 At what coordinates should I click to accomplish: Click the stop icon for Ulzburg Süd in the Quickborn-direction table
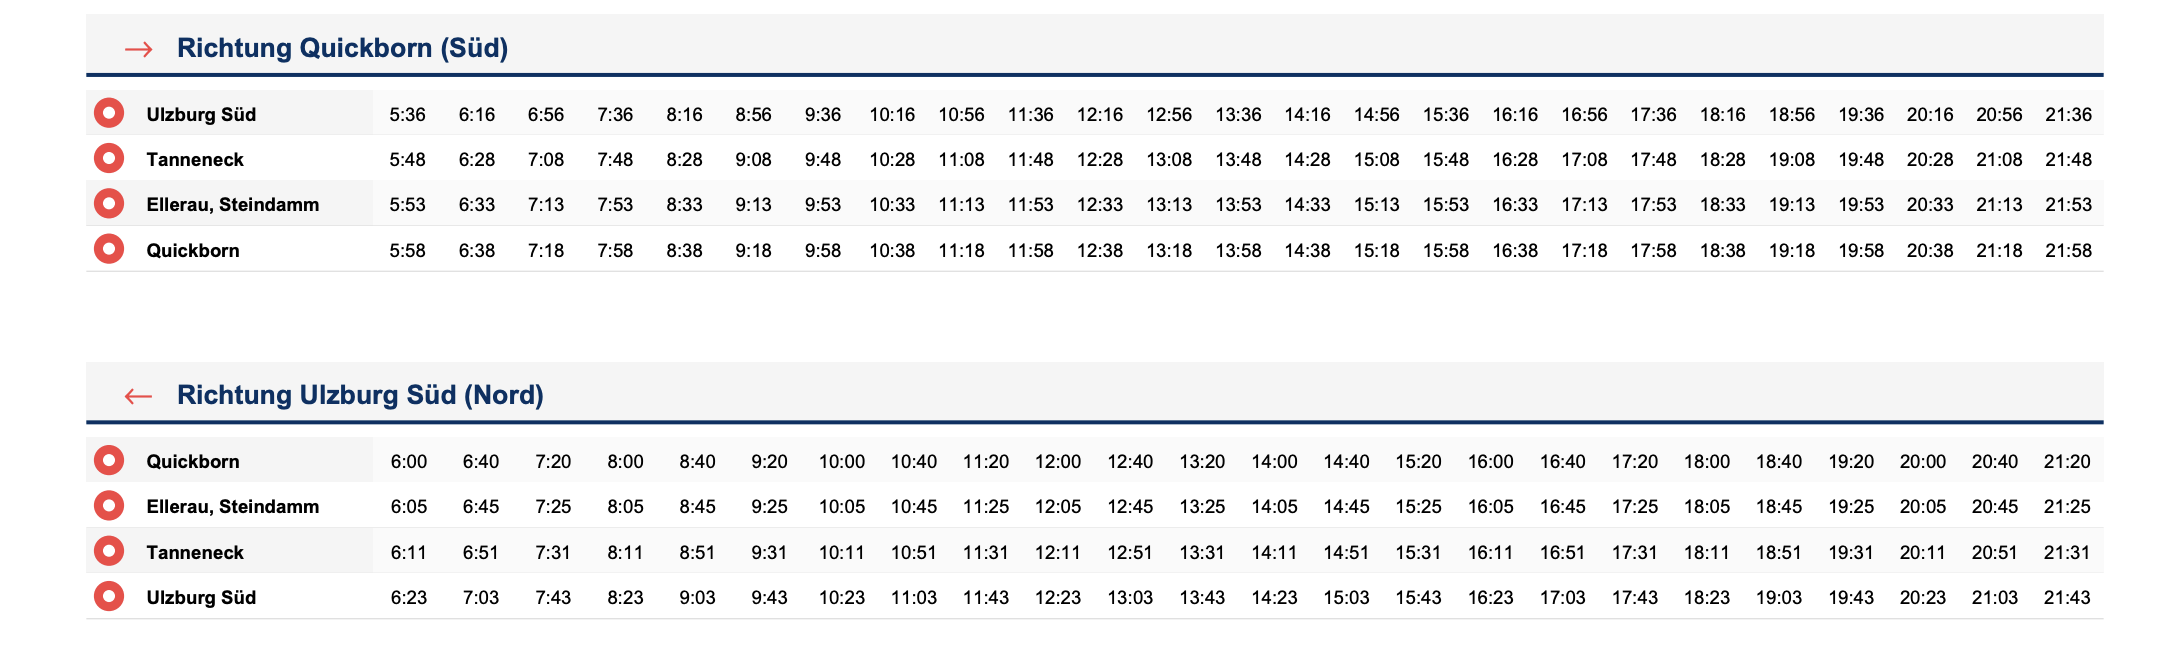pyautogui.click(x=109, y=113)
